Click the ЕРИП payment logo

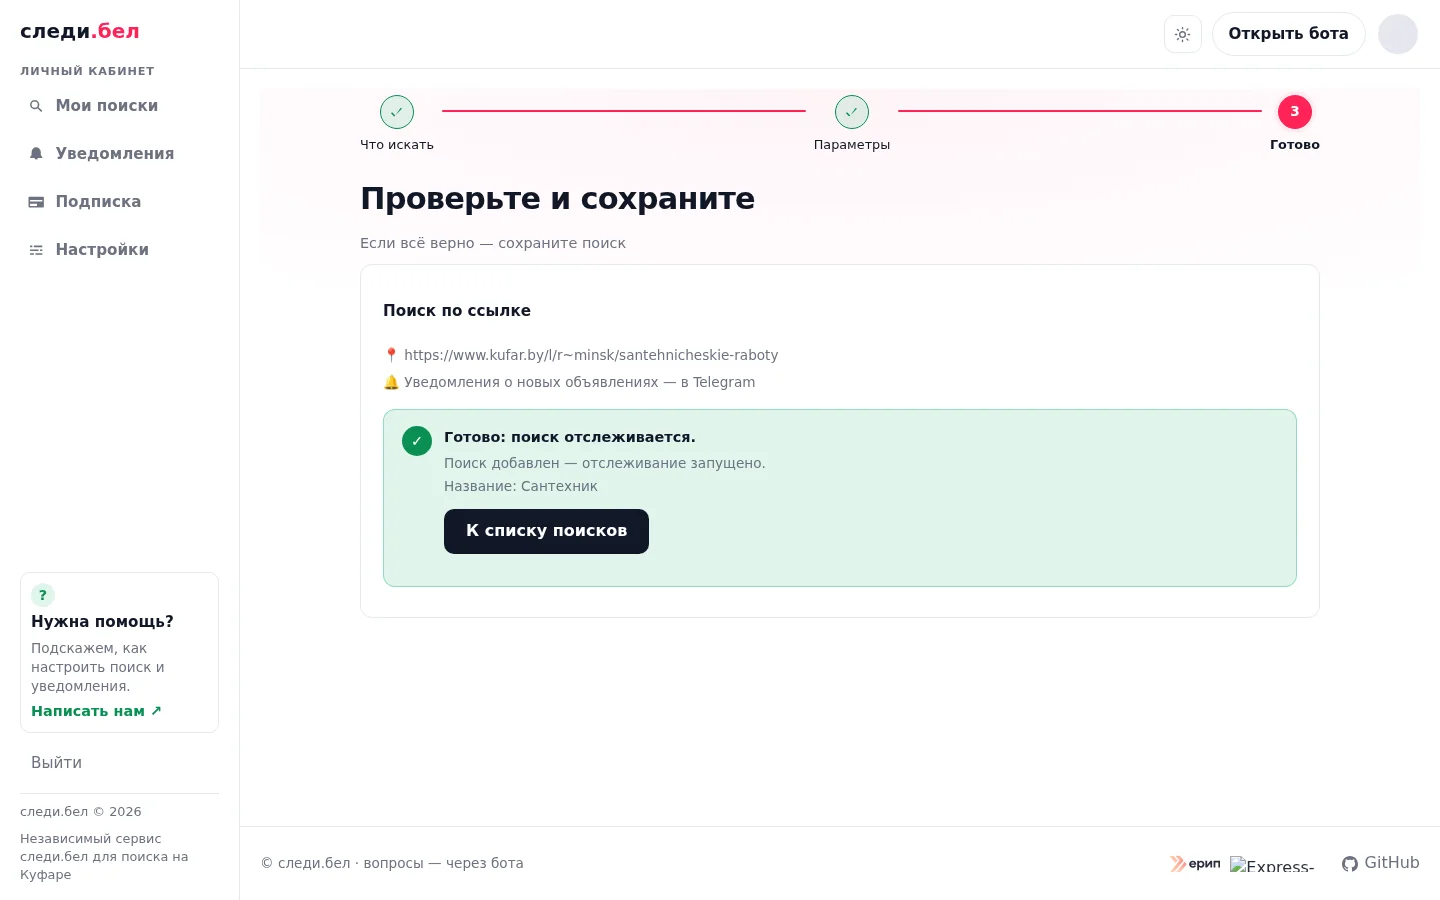coord(1196,863)
